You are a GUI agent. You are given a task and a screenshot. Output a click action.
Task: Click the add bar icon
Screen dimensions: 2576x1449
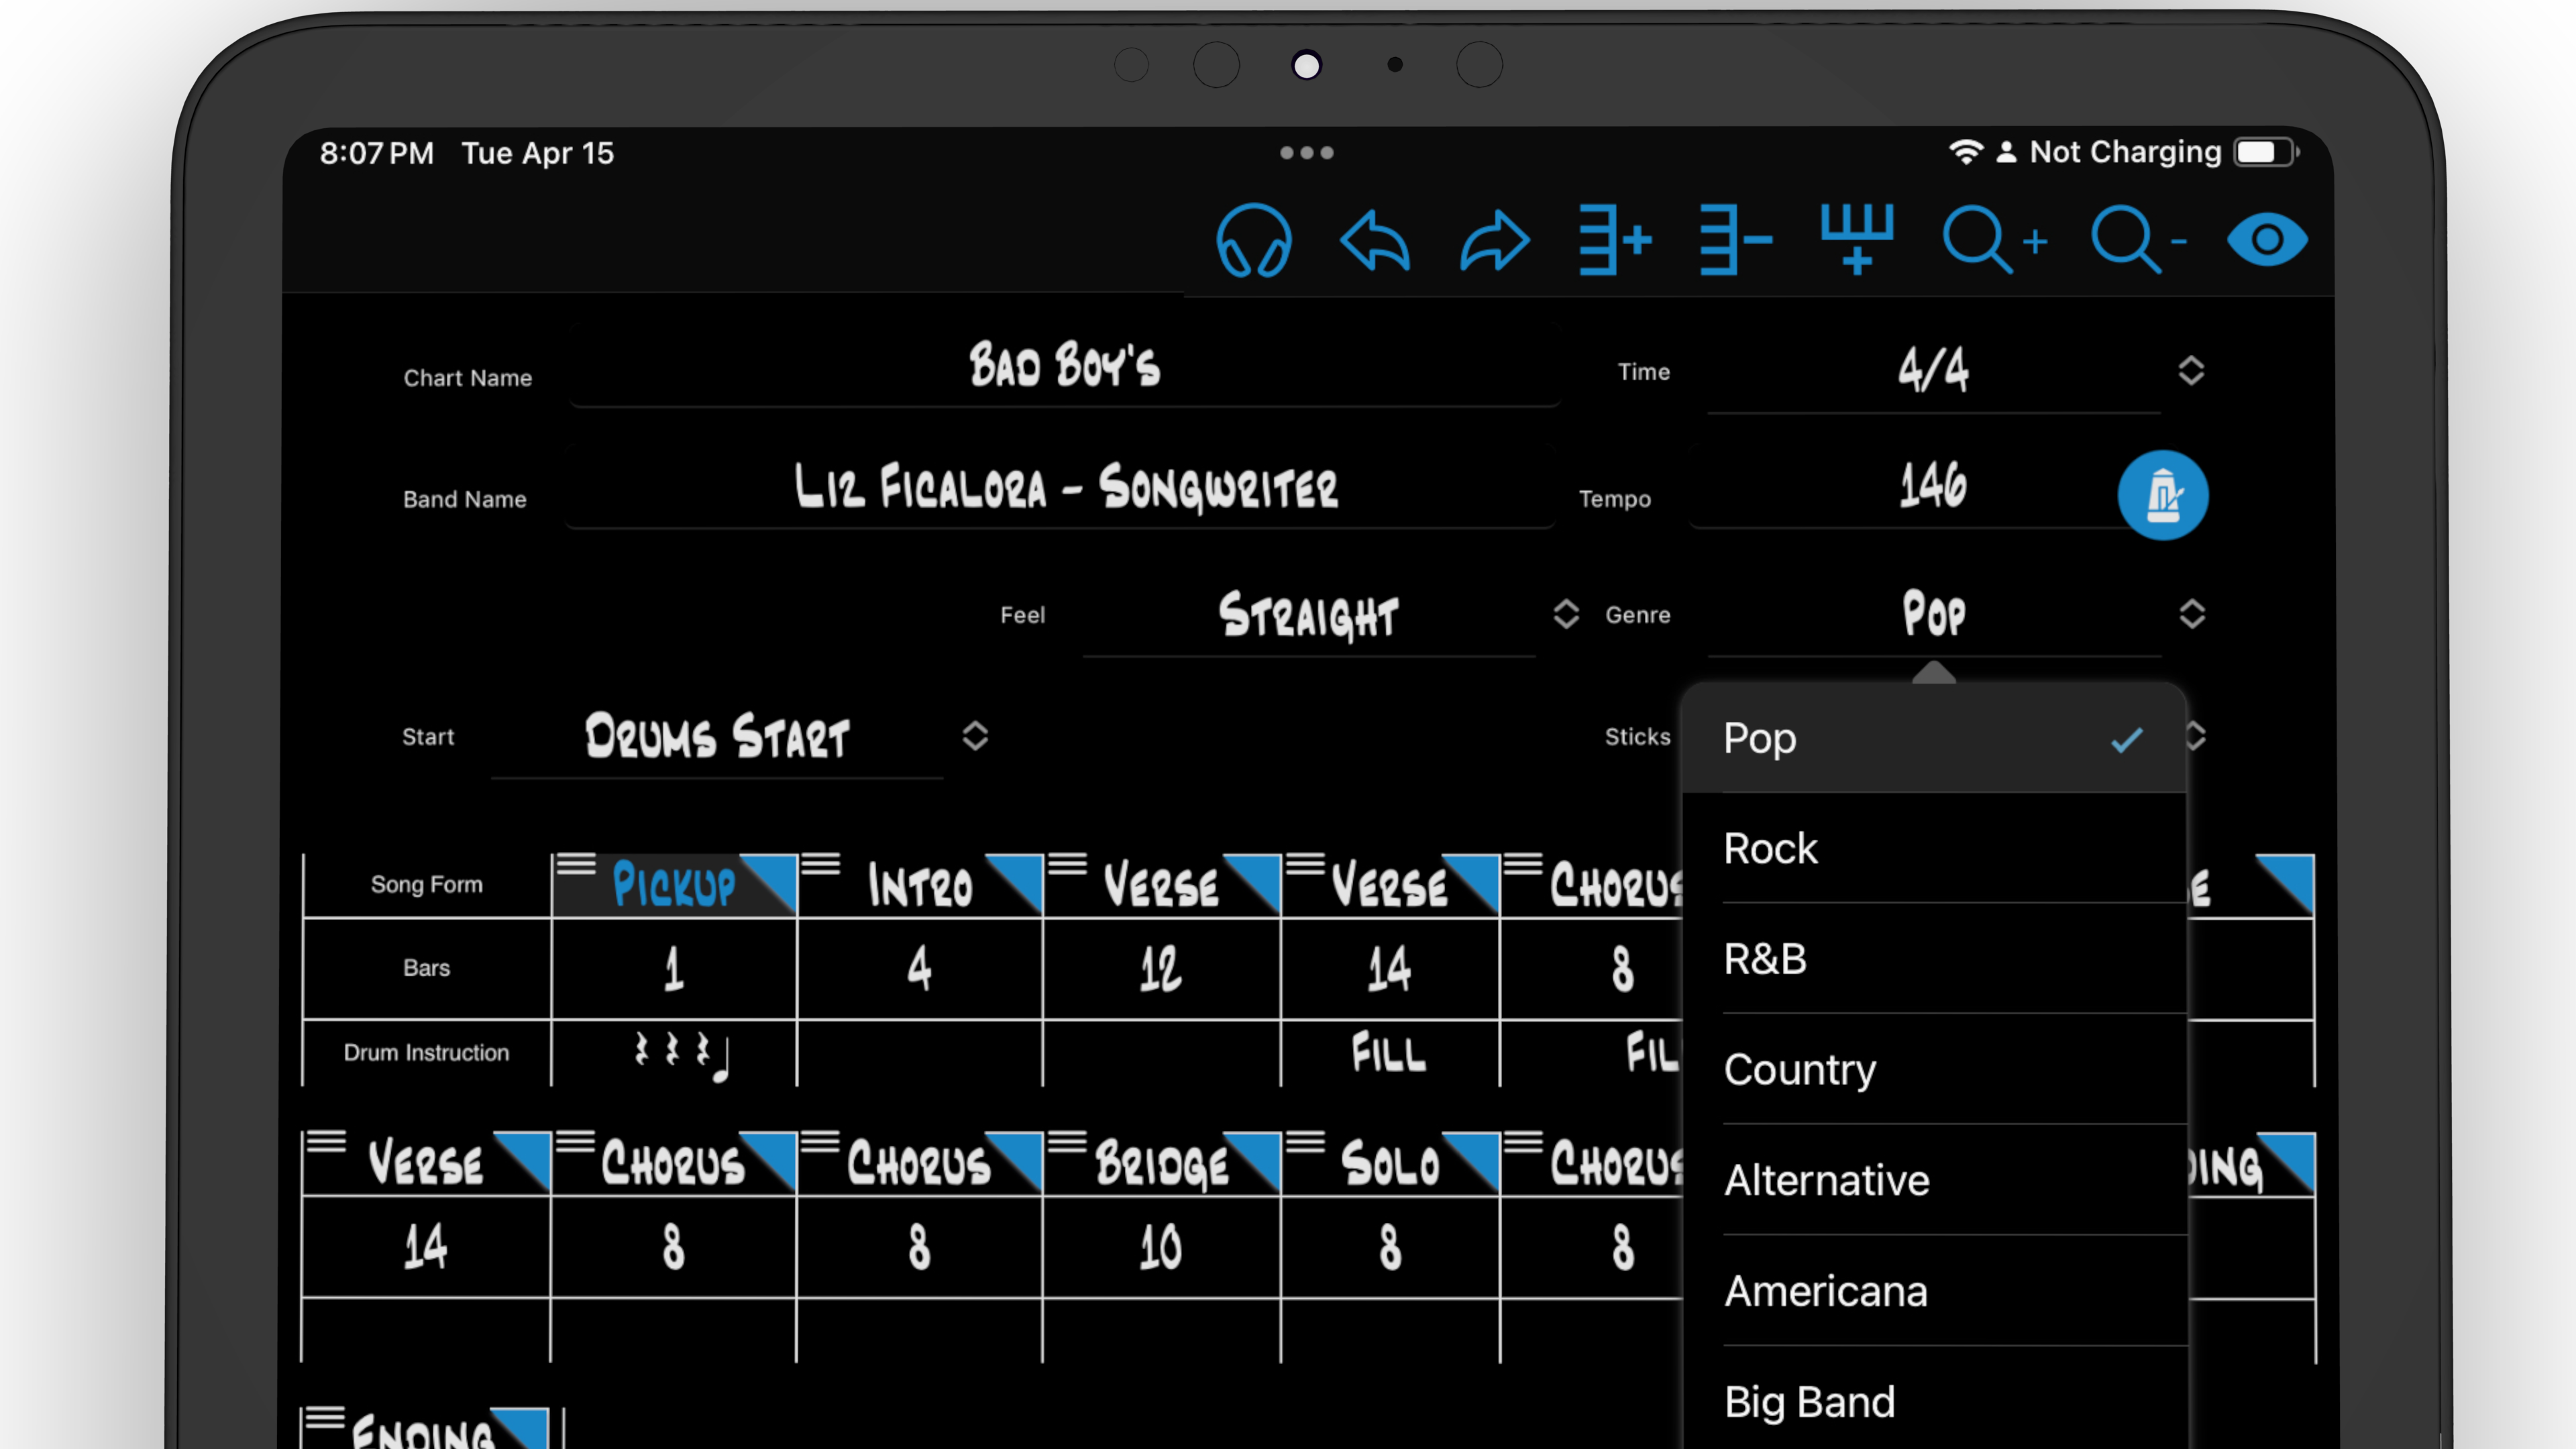click(x=1614, y=240)
